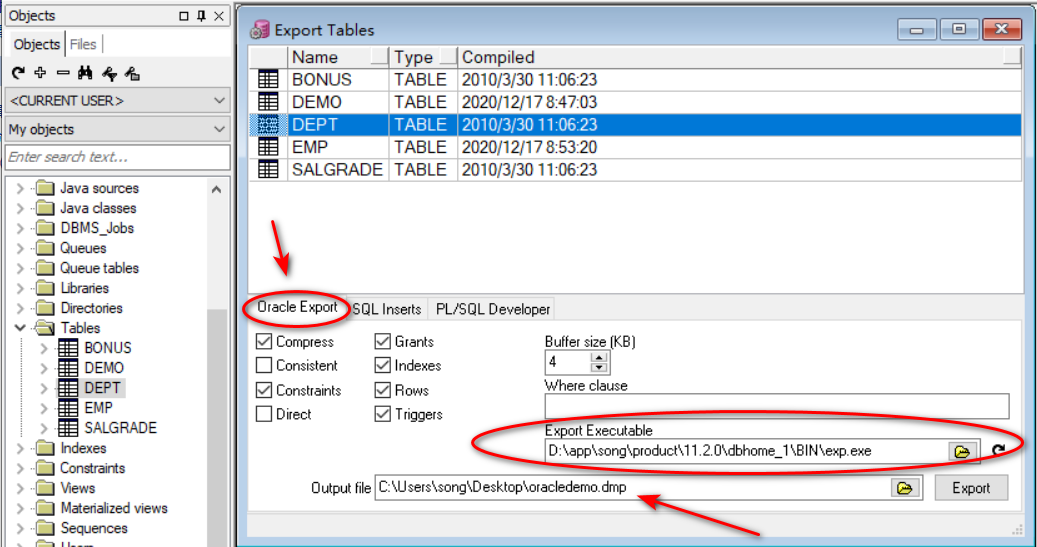Select the EMP row name in Export Tables
1037x547 pixels.
coord(310,147)
